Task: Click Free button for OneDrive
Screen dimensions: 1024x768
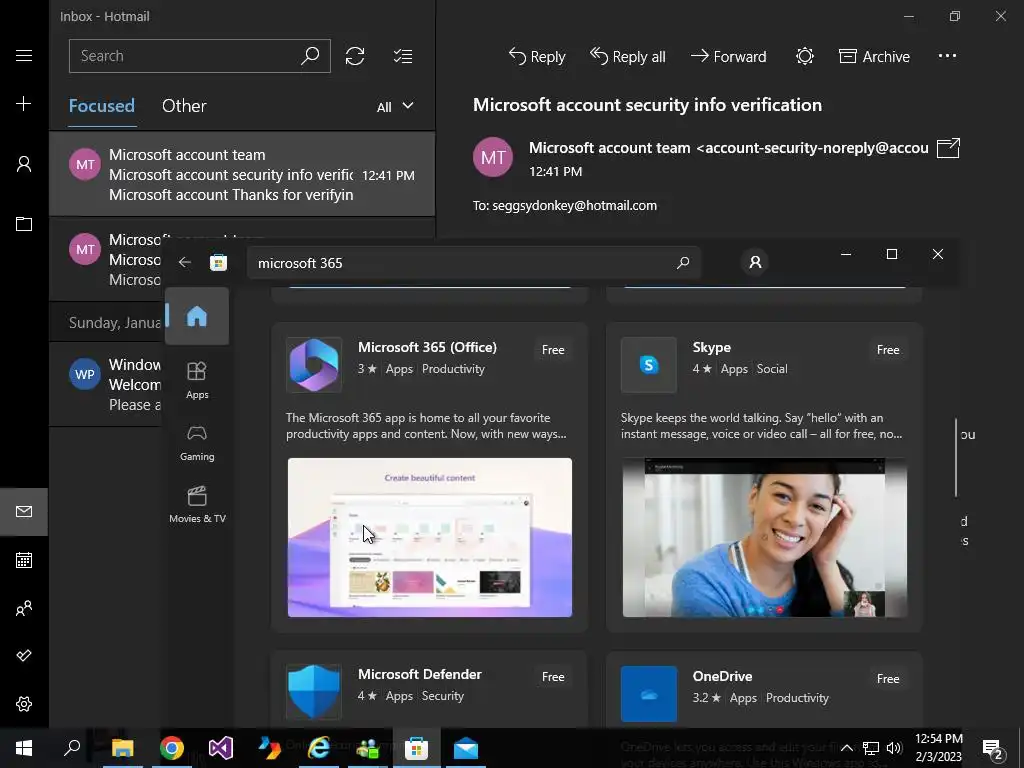Action: tap(888, 679)
